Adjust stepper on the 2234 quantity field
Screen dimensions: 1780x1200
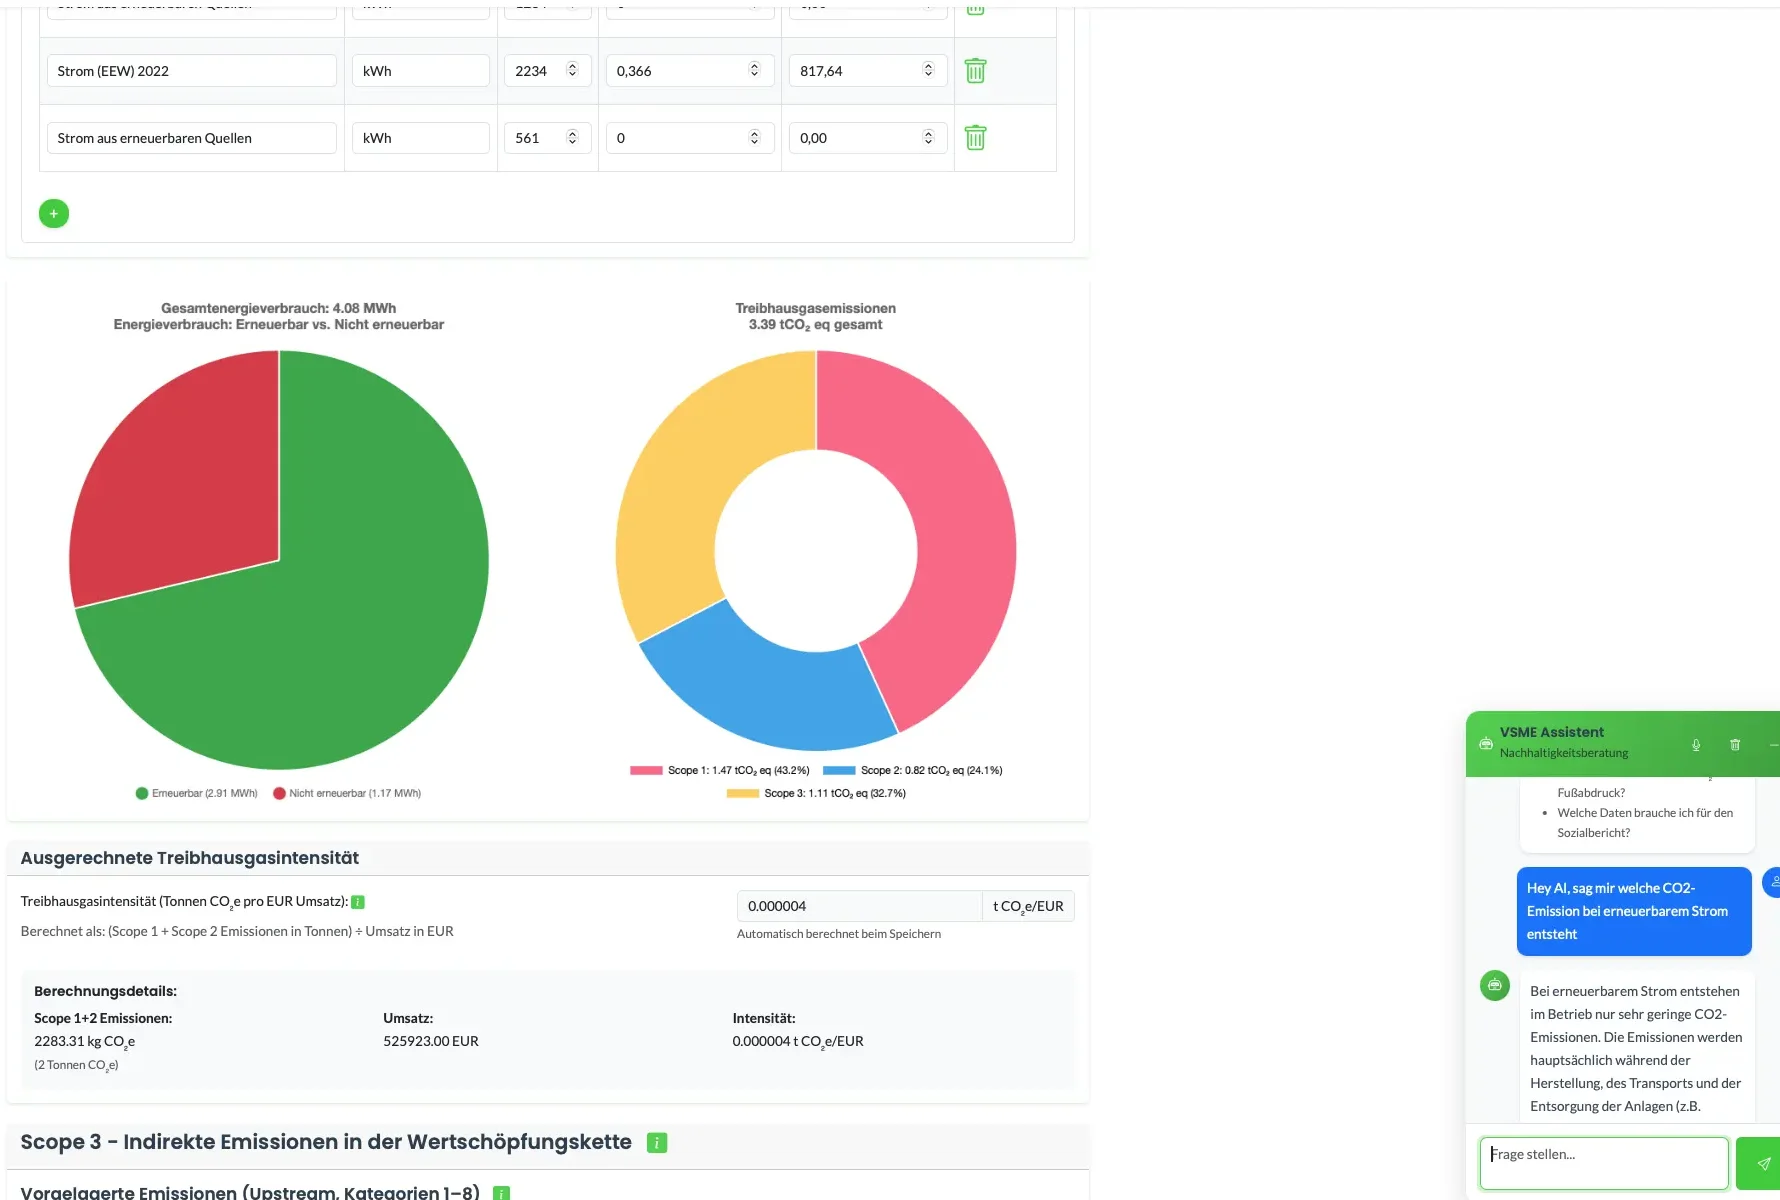tap(572, 70)
